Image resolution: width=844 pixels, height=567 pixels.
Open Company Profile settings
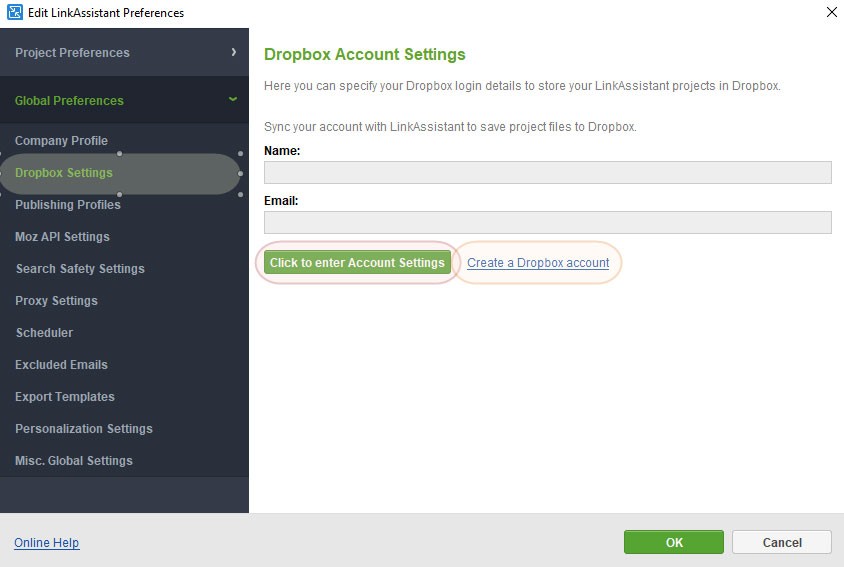61,141
